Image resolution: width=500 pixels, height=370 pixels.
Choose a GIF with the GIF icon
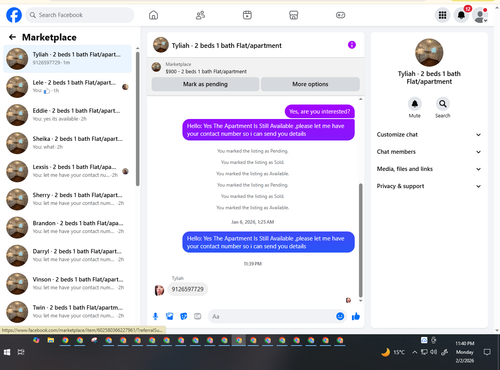pos(198,316)
